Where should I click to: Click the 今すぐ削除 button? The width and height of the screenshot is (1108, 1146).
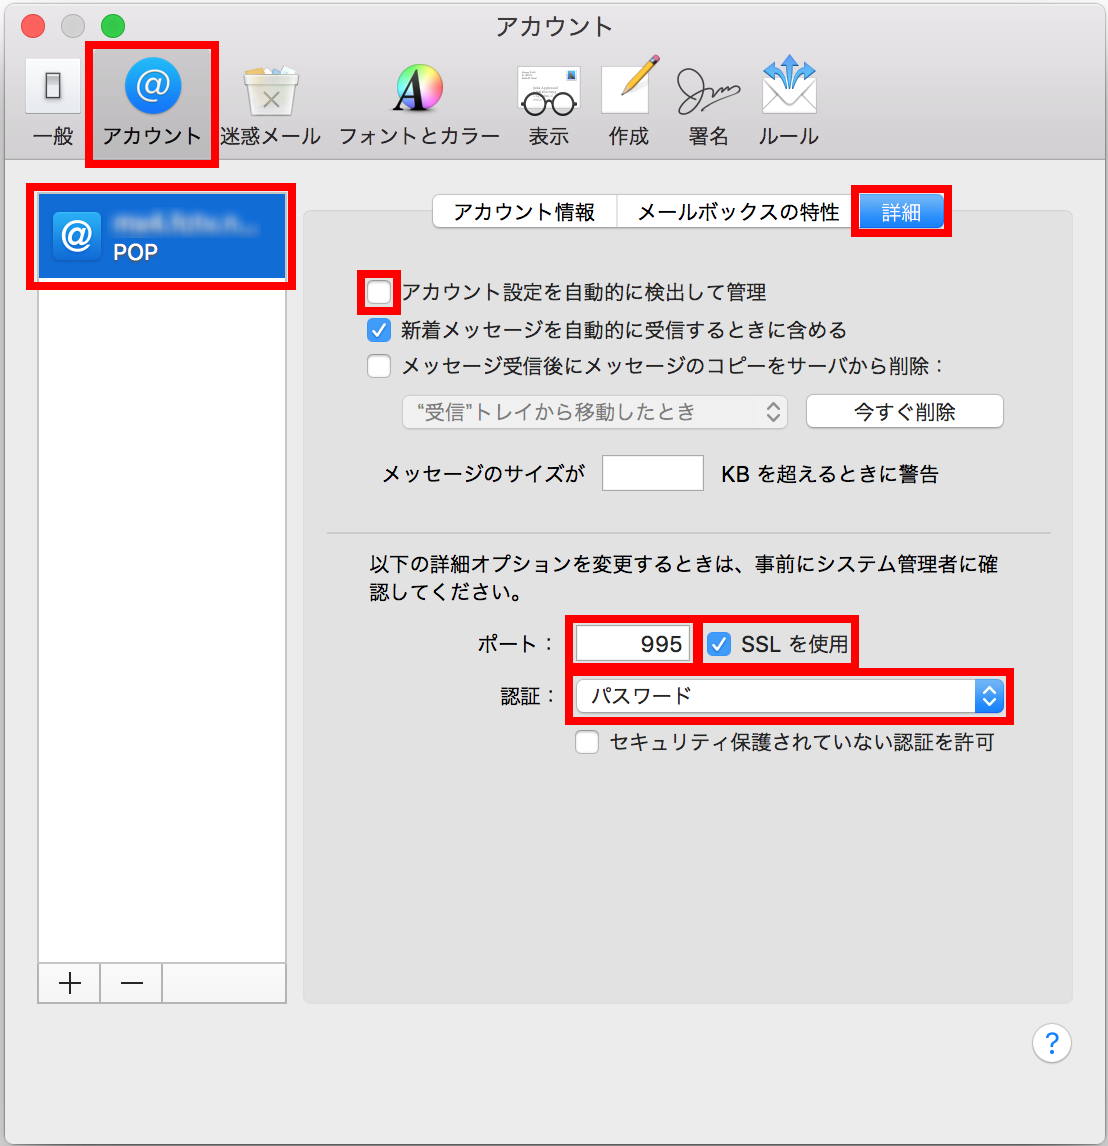coord(905,412)
